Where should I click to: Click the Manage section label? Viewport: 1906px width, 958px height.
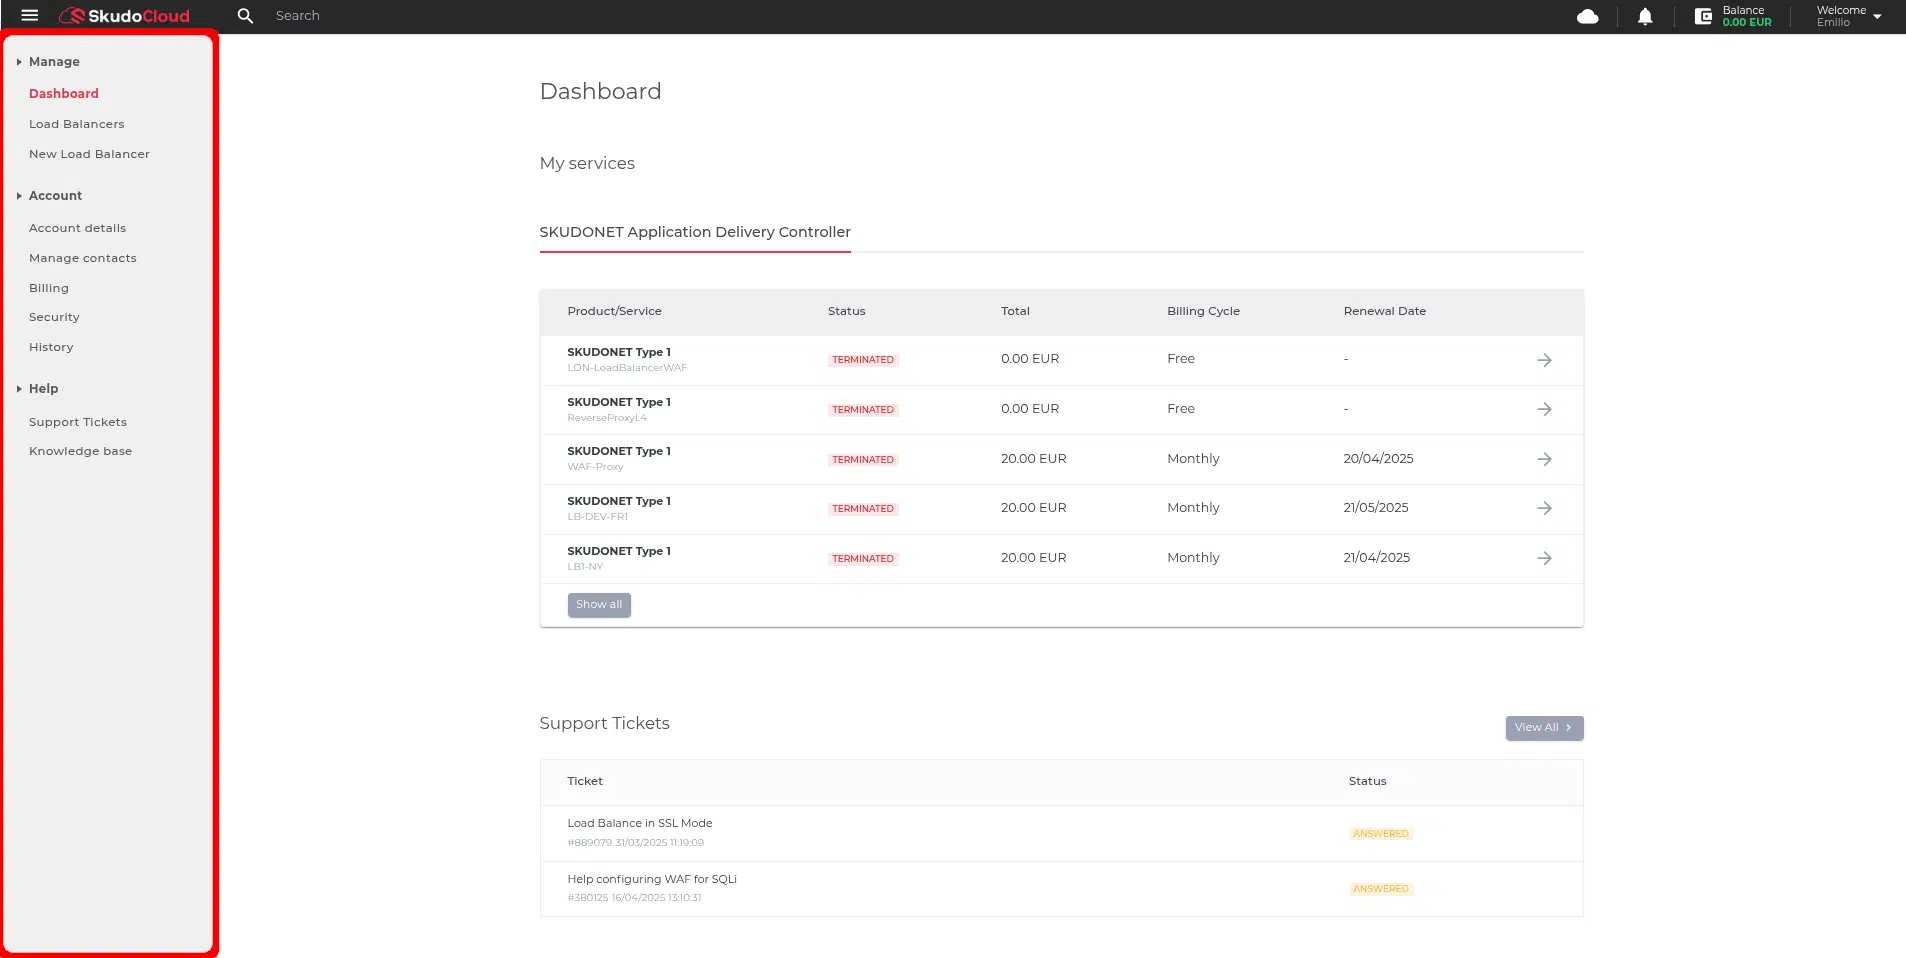click(54, 62)
